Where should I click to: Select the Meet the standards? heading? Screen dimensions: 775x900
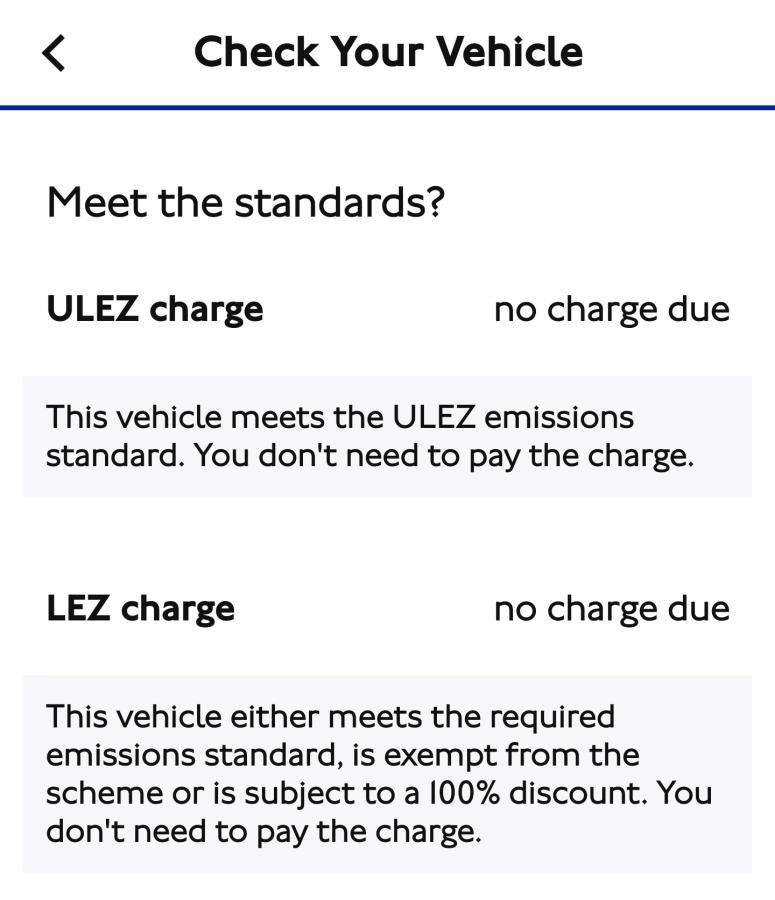(245, 202)
